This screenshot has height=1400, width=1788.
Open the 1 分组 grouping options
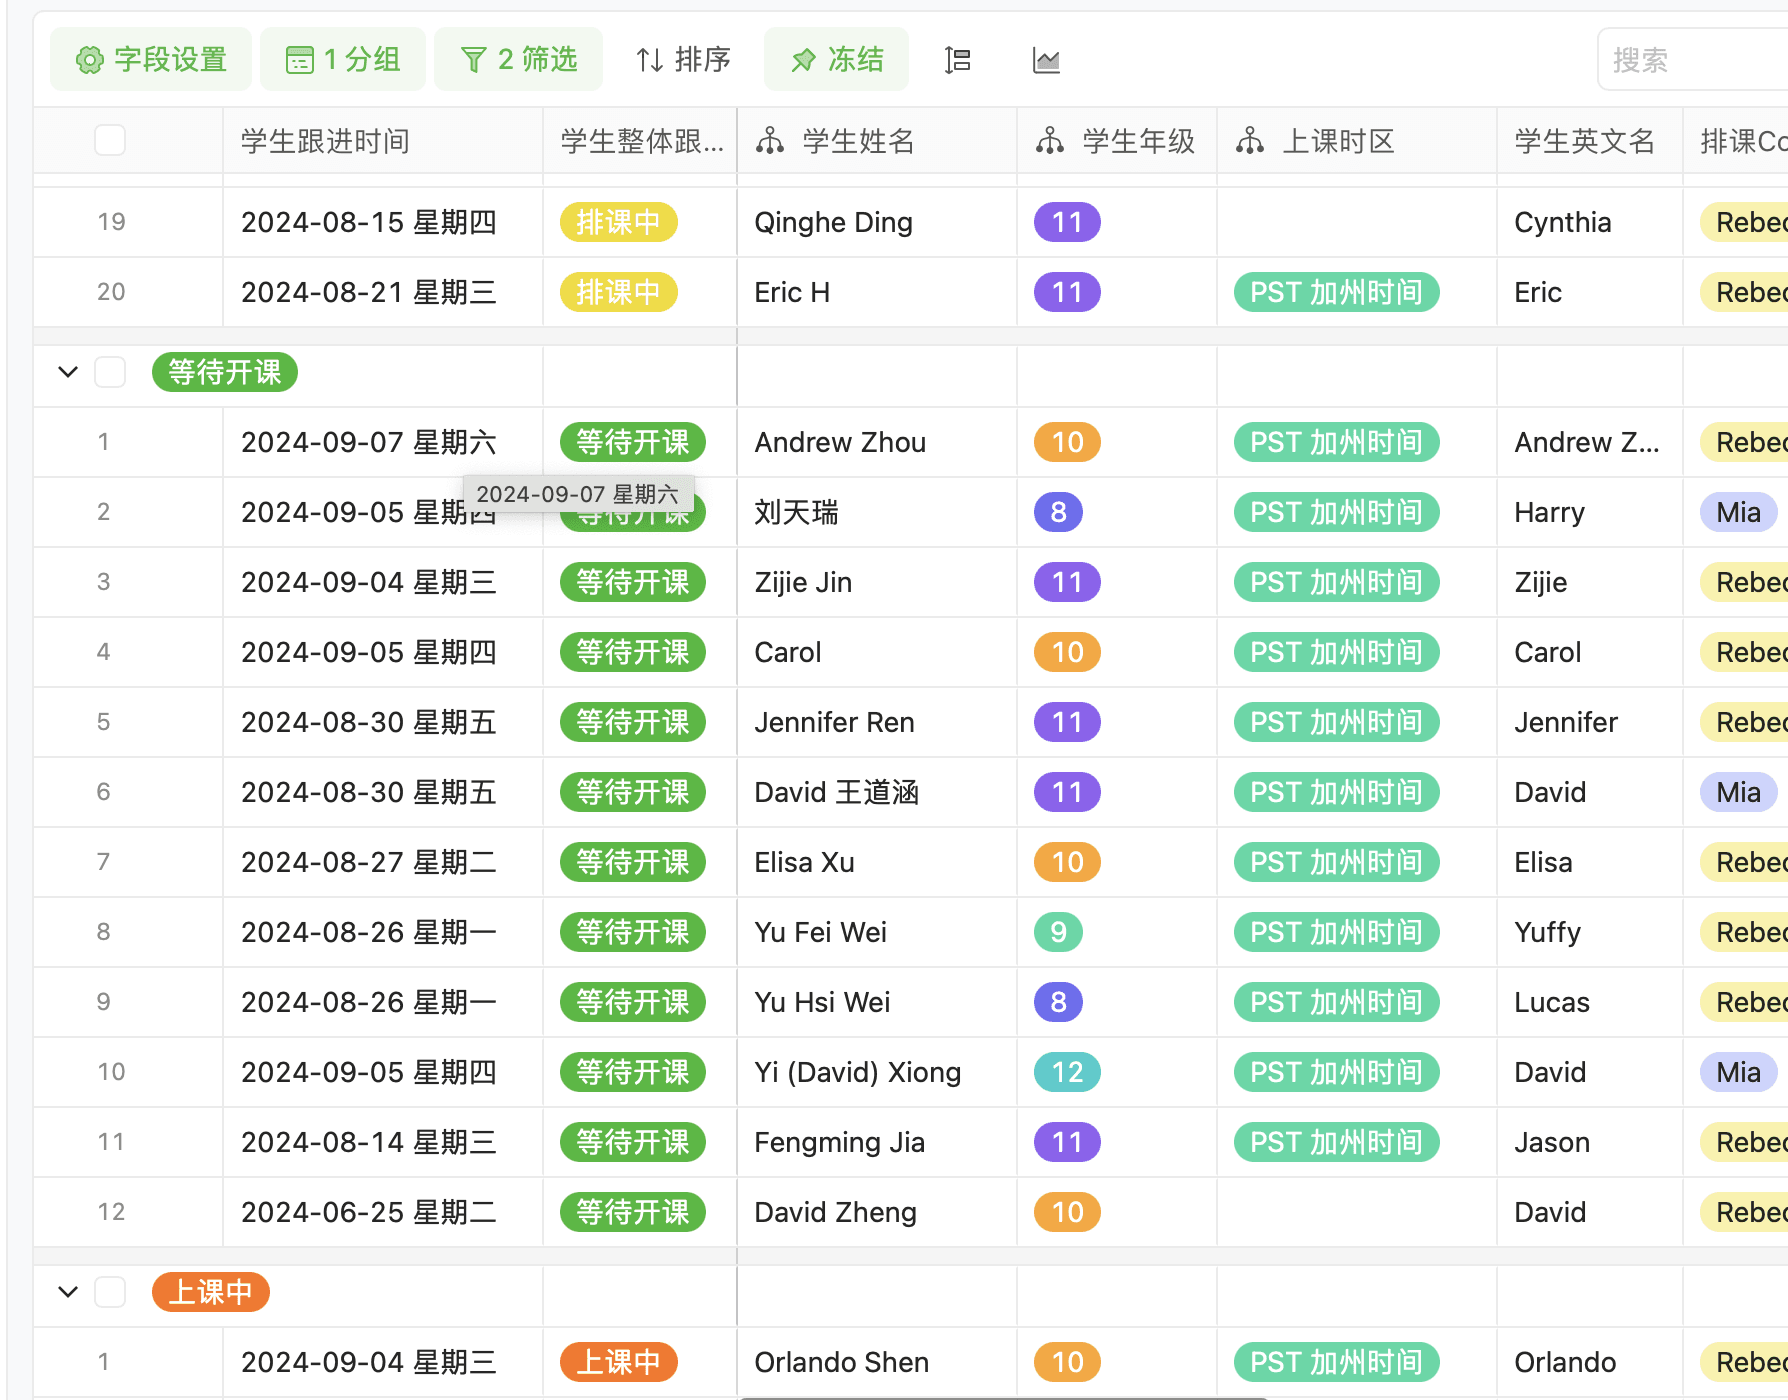click(x=343, y=60)
